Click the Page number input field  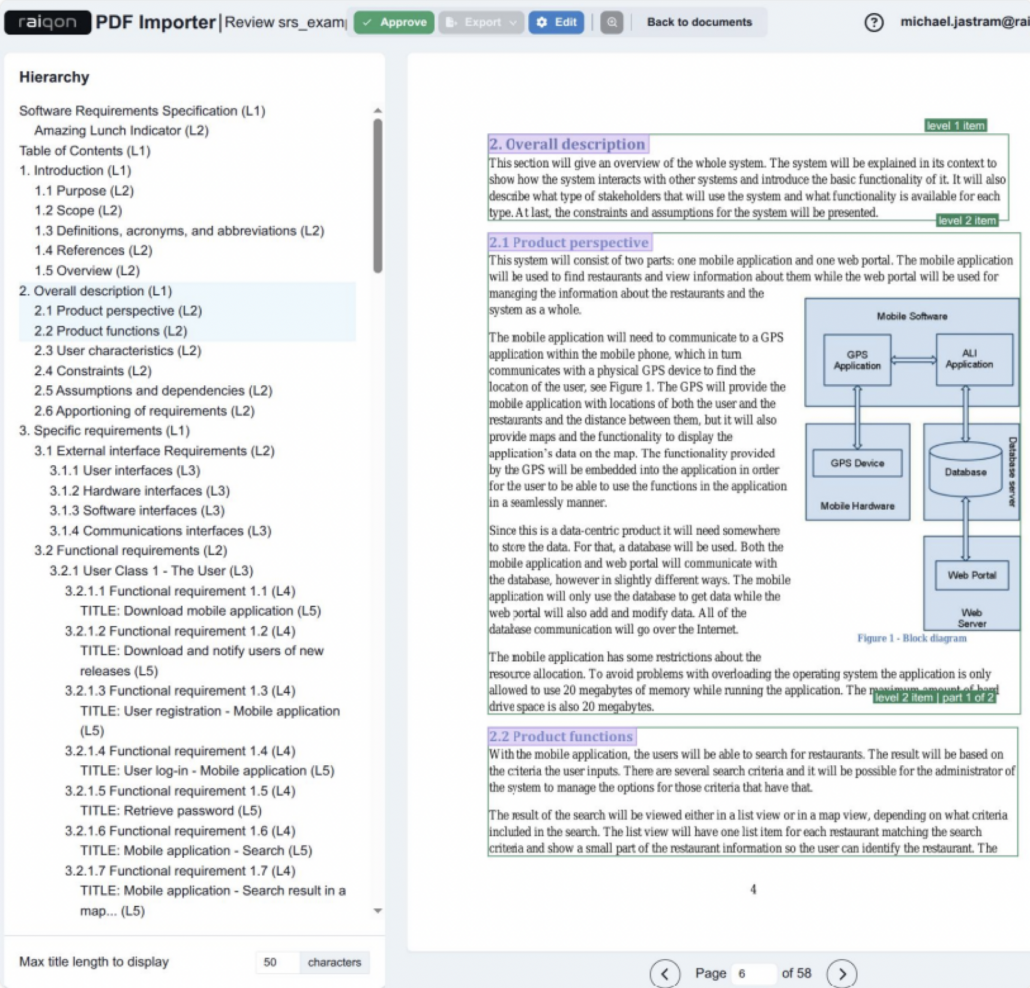click(x=755, y=972)
